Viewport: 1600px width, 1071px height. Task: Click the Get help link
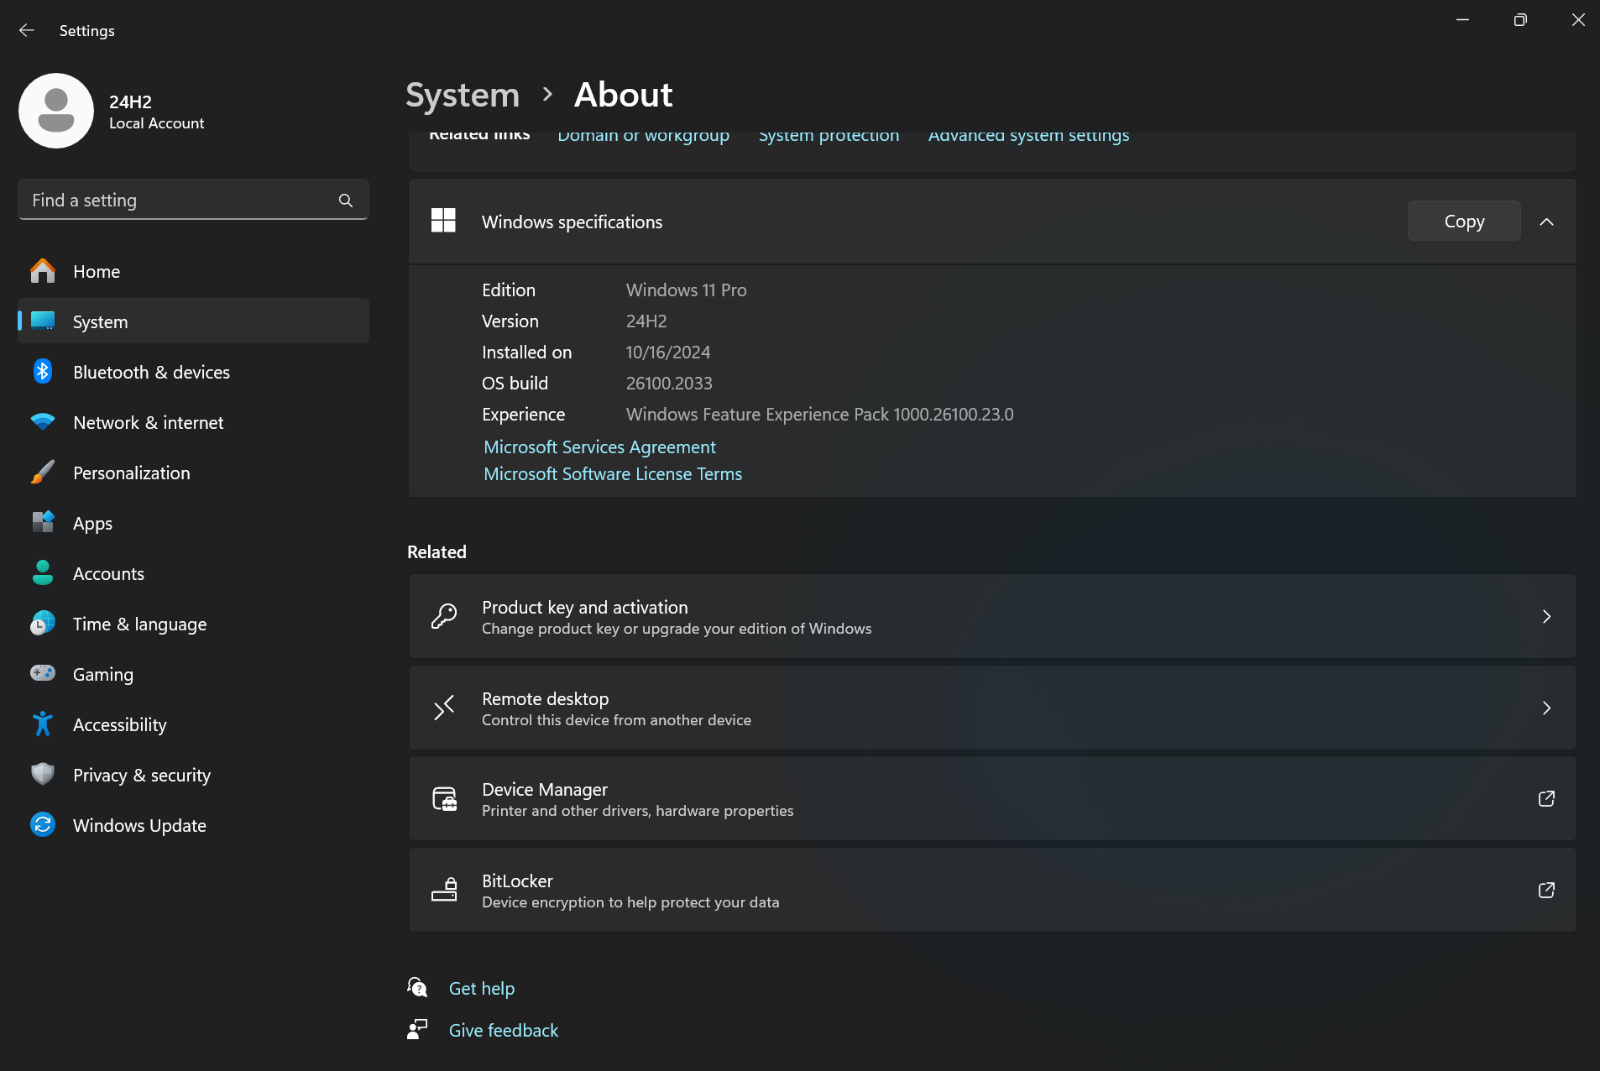tap(482, 988)
